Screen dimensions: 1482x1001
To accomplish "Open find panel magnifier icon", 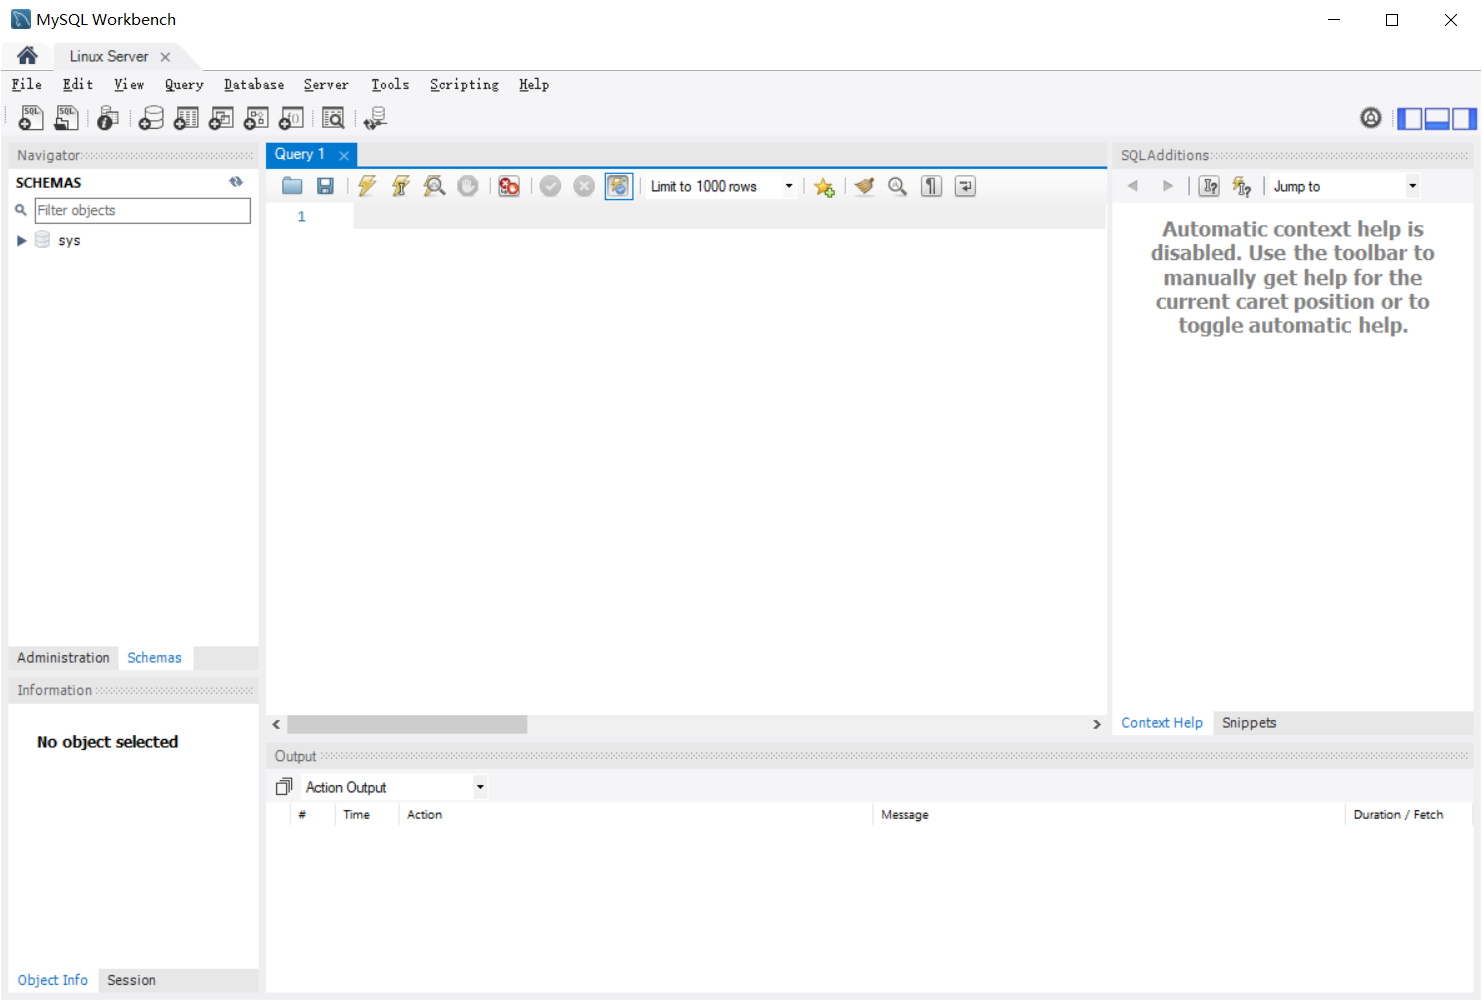I will coord(897,186).
